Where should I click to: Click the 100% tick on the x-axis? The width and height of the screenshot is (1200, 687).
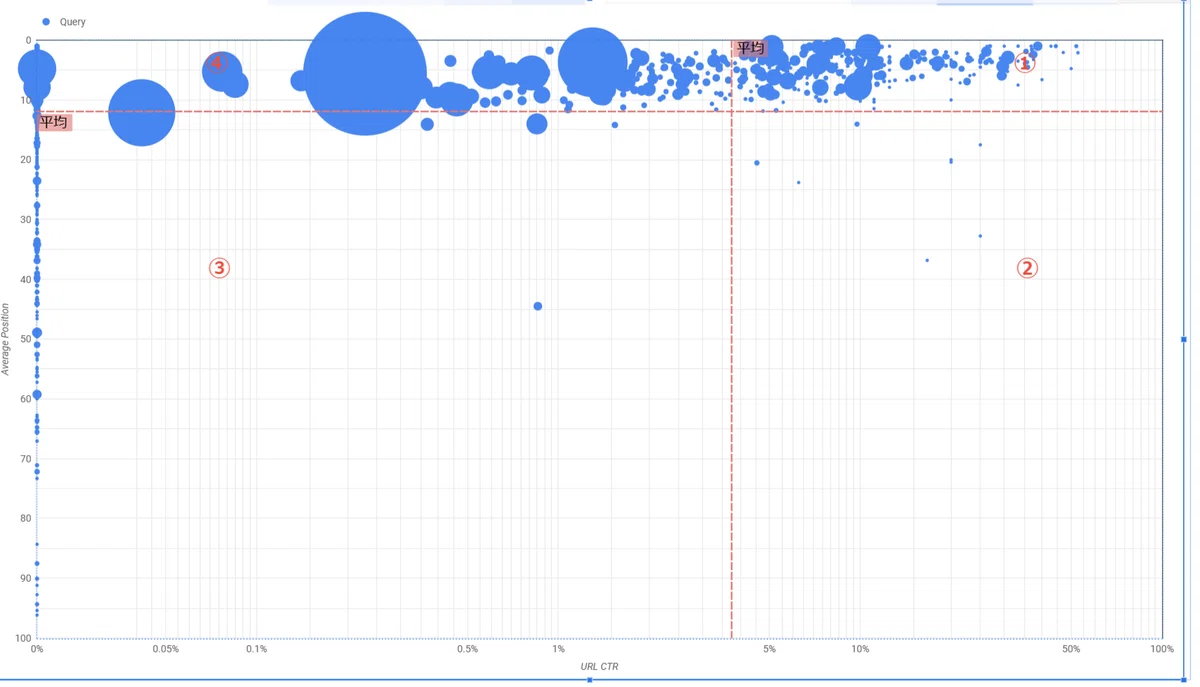tap(1161, 649)
